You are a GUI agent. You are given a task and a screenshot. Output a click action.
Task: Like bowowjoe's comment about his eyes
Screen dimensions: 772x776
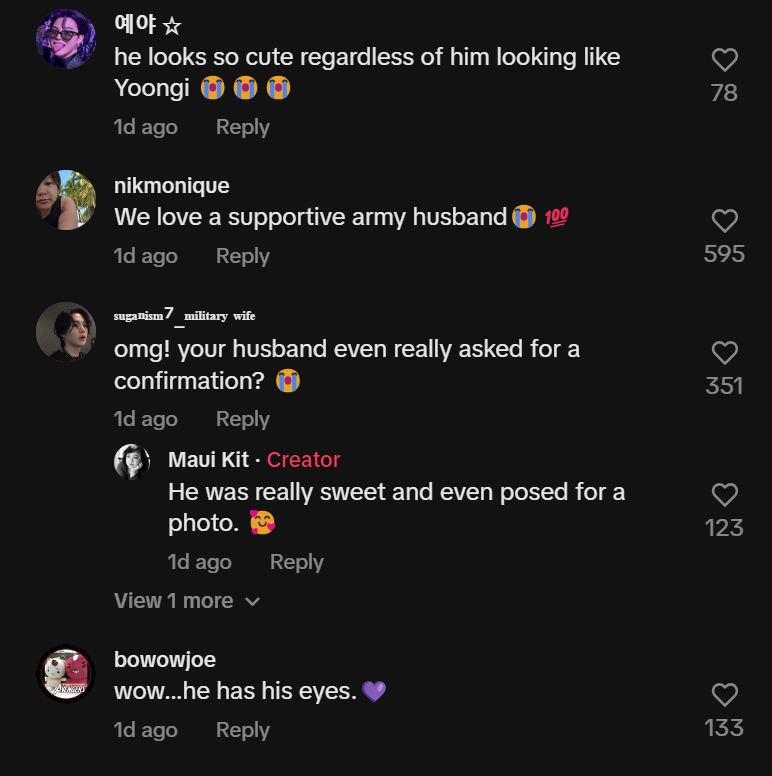coord(724,695)
